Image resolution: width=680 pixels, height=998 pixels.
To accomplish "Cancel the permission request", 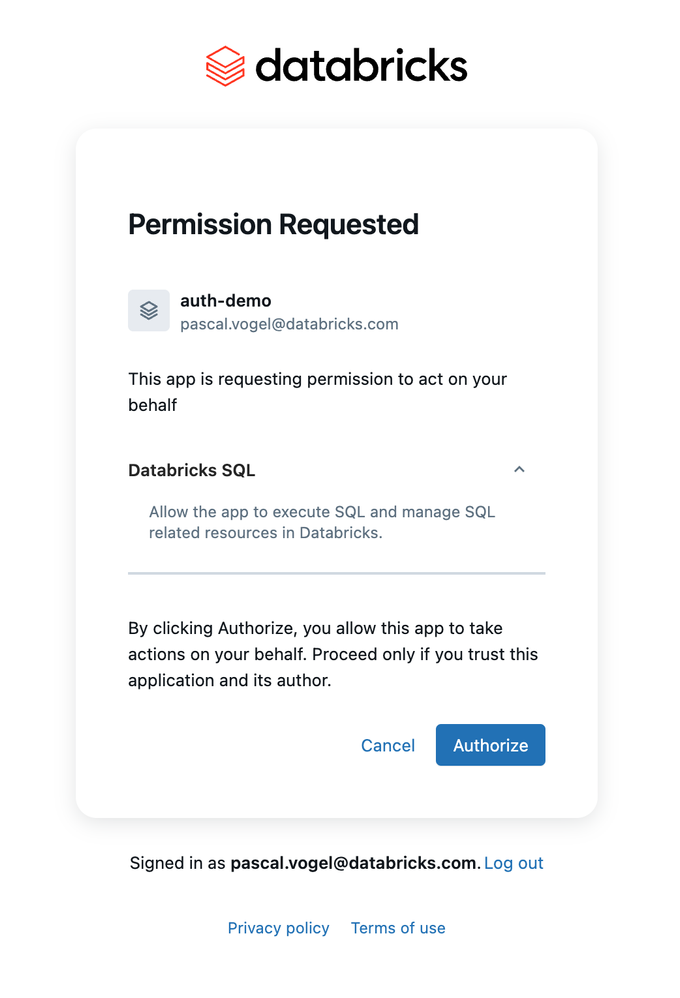I will (x=388, y=745).
